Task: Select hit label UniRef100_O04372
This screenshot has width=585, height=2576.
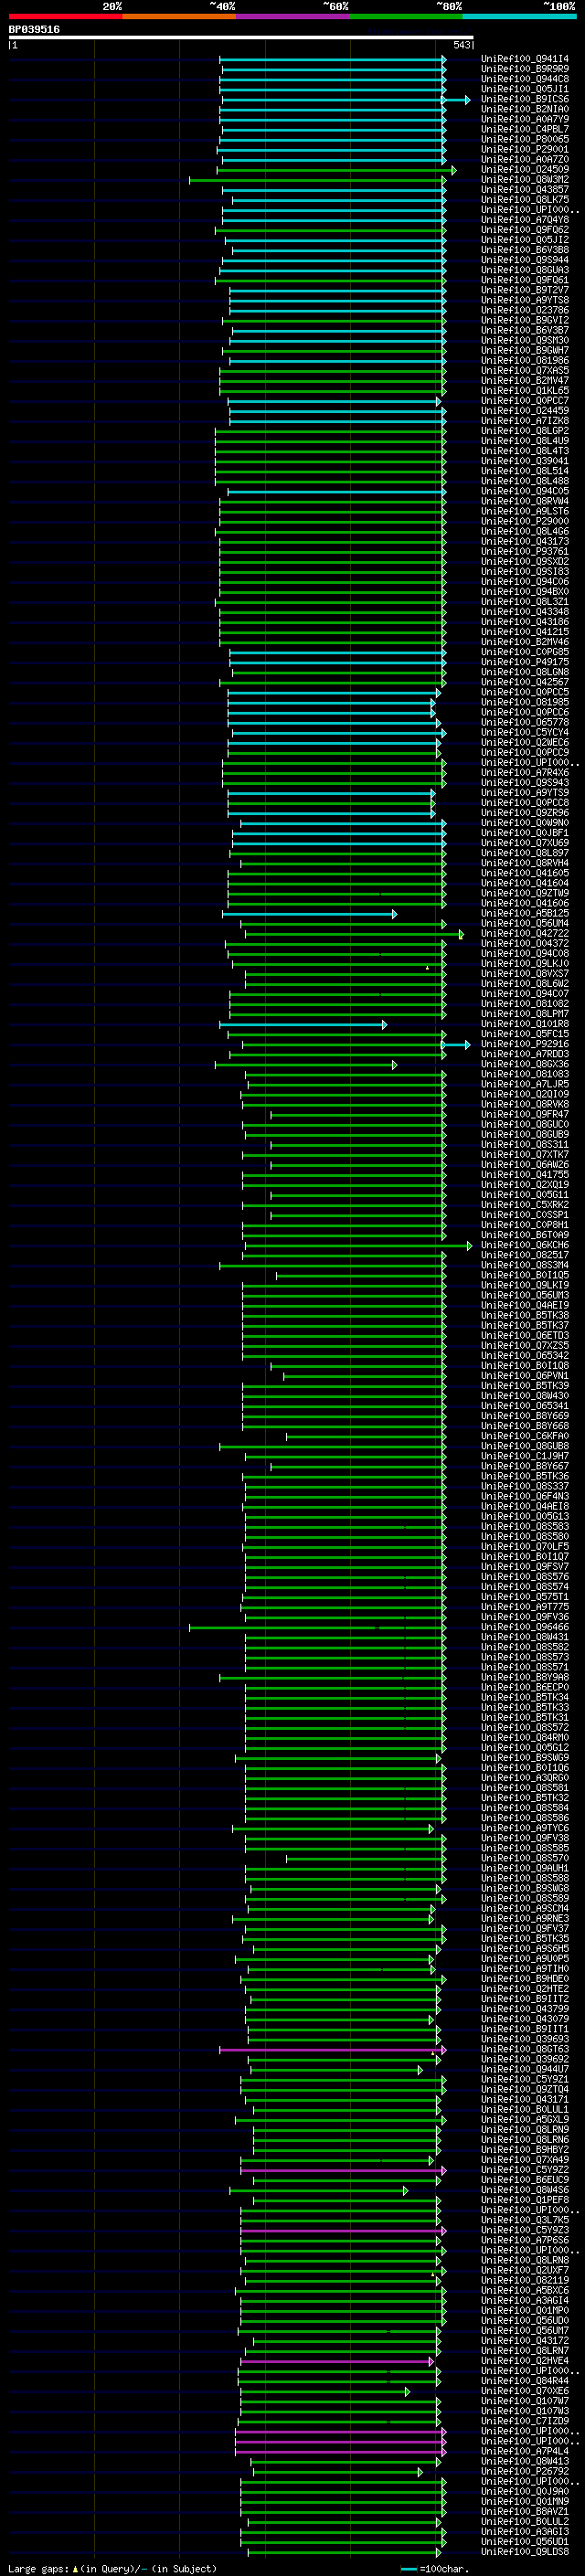Action: pos(525,944)
